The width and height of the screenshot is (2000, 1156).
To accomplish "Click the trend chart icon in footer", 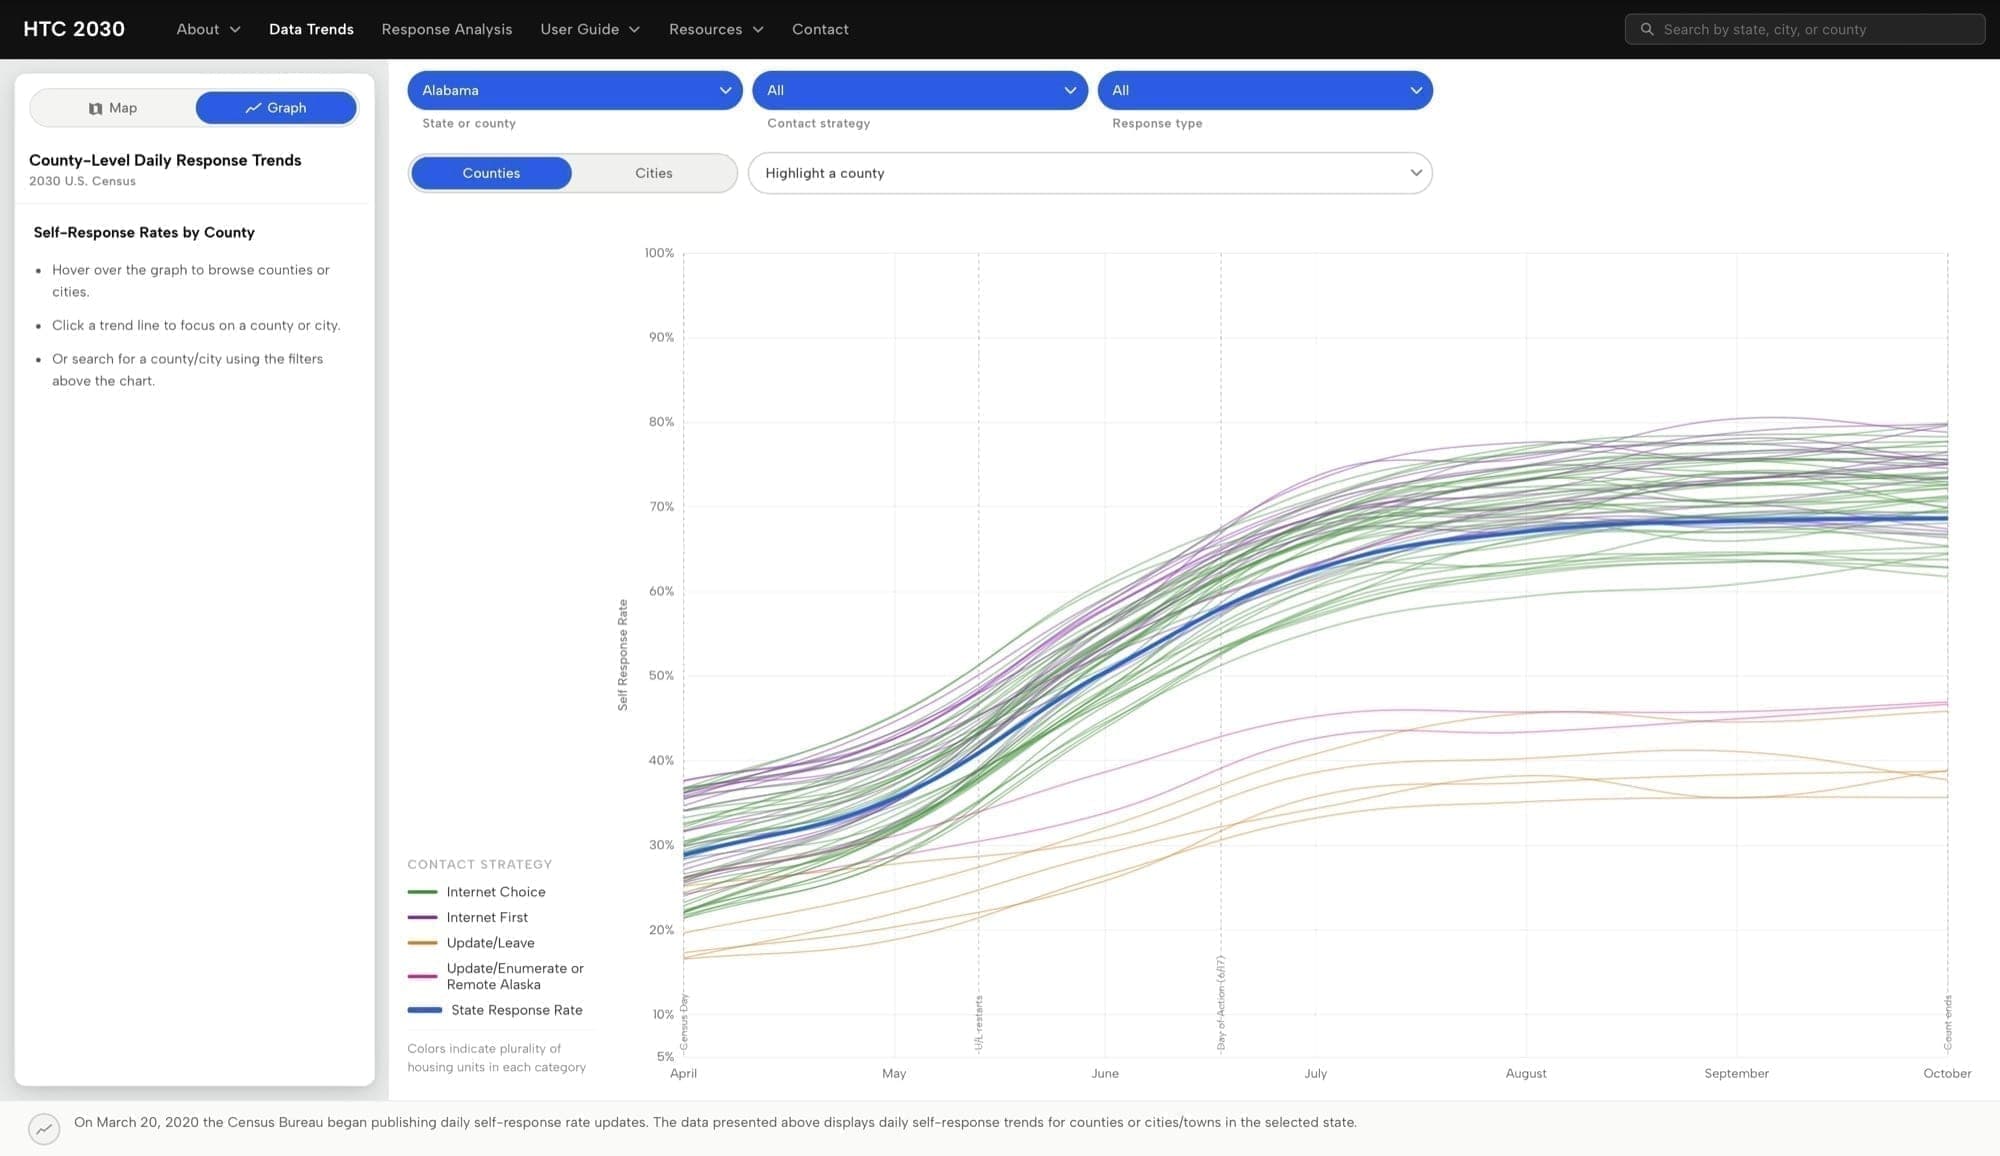I will pos(44,1129).
